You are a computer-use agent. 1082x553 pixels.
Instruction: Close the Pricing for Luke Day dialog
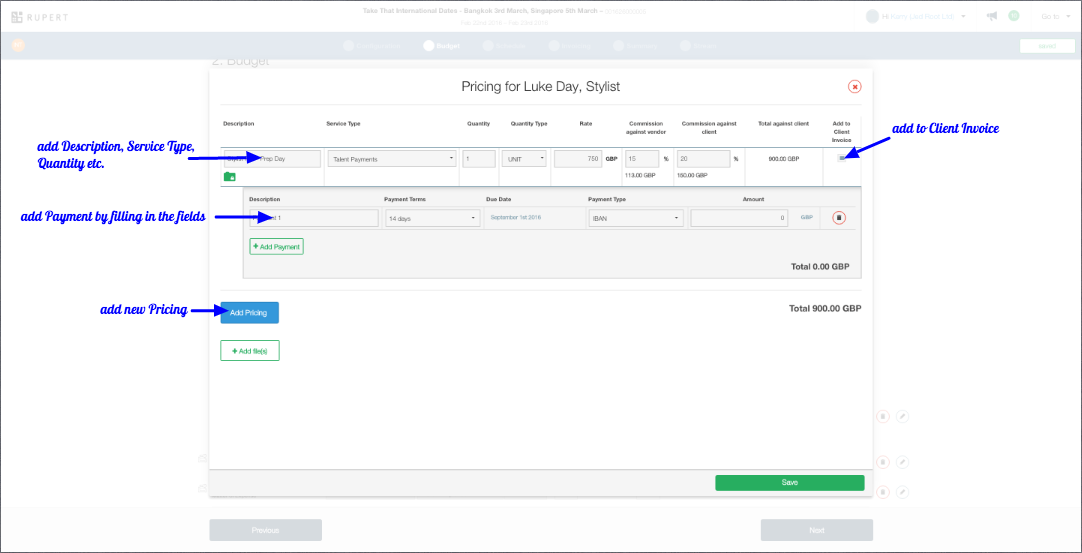tap(854, 87)
